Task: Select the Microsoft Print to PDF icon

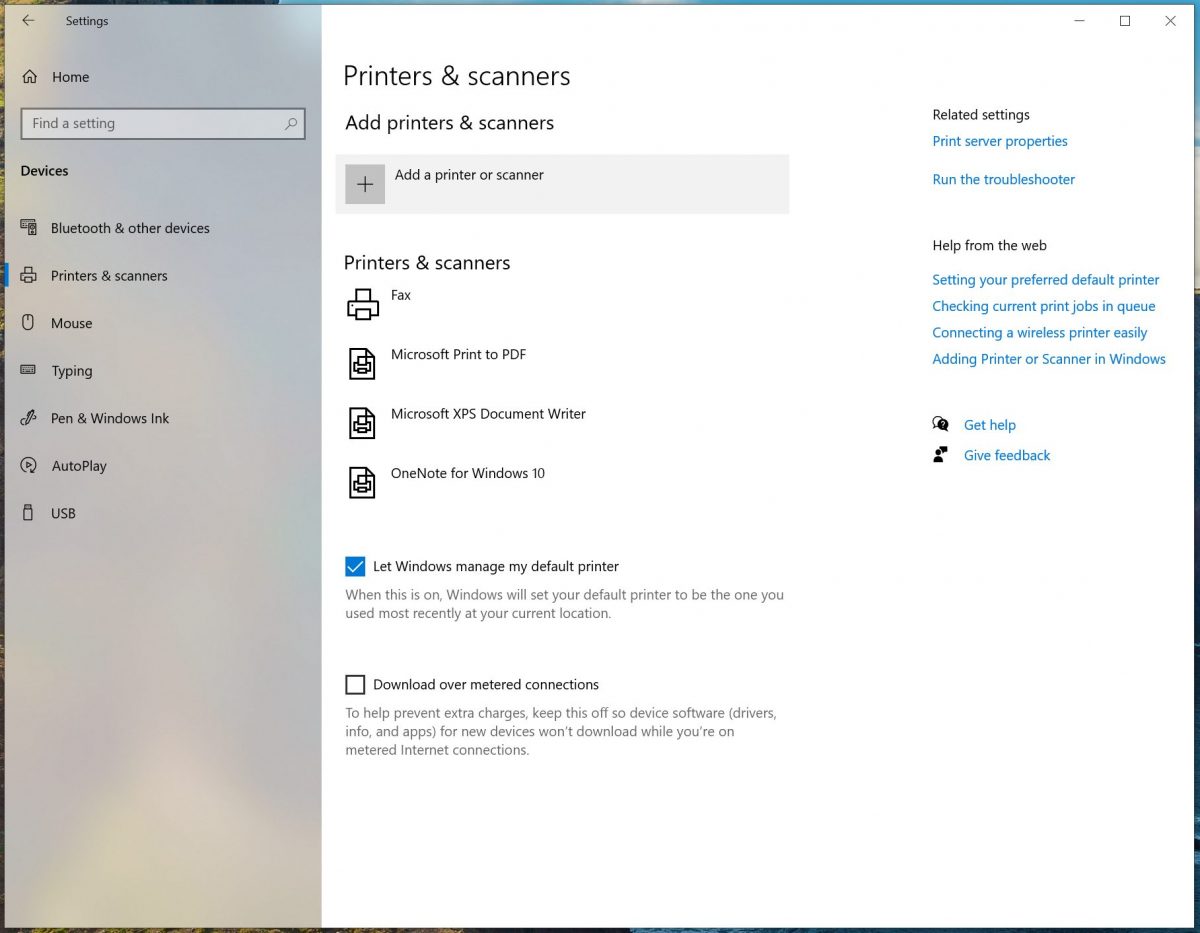Action: (x=363, y=363)
